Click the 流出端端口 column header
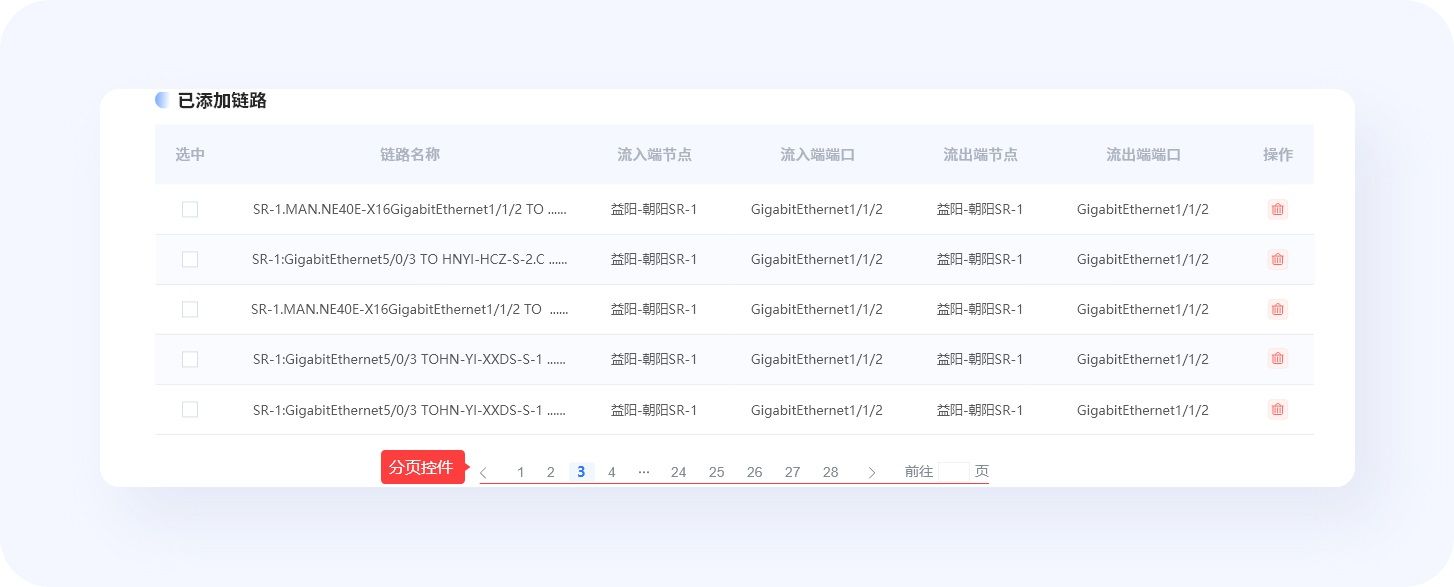Screen dimensions: 1454x587 1143,154
